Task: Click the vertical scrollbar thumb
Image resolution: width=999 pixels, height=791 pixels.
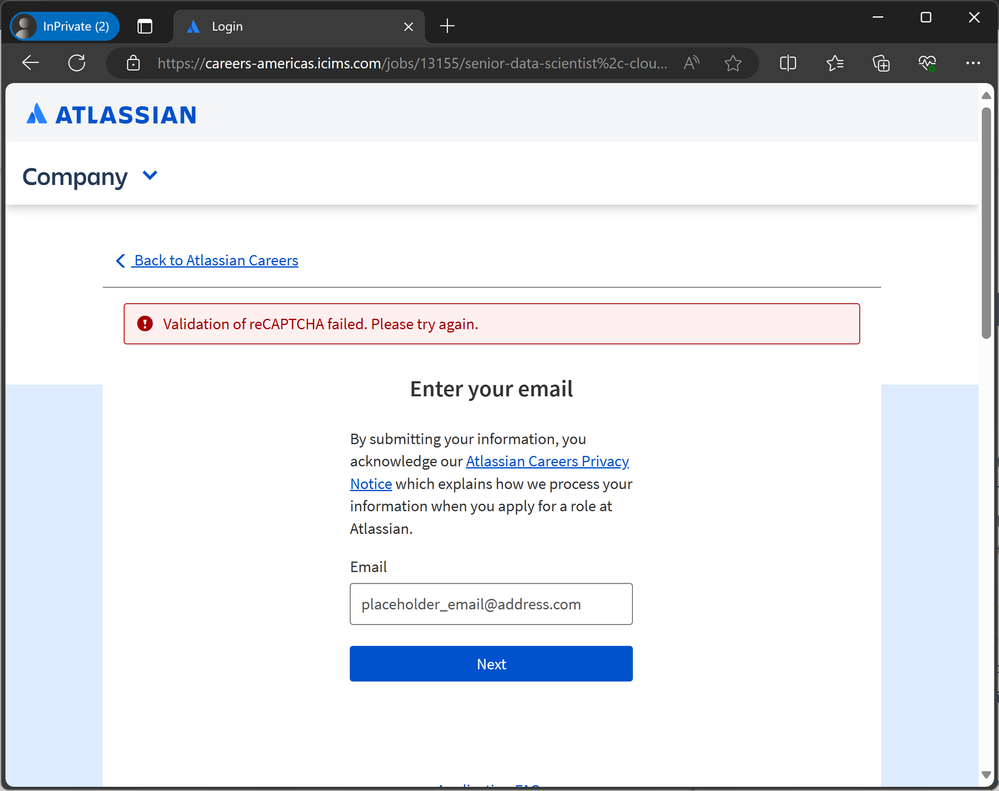Action: pos(986,223)
